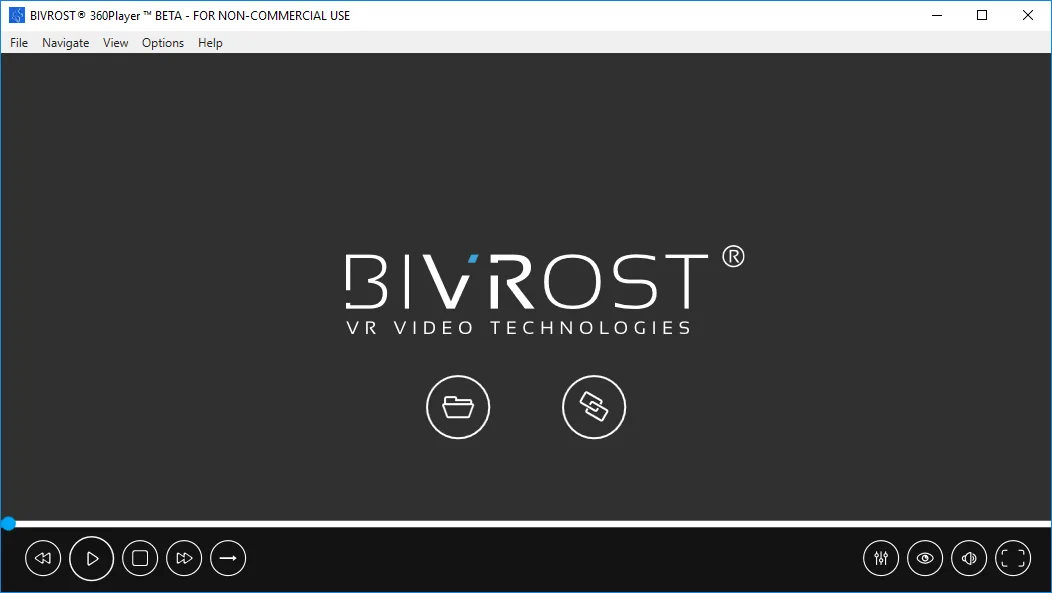
Task: Open the View menu
Action: (115, 43)
